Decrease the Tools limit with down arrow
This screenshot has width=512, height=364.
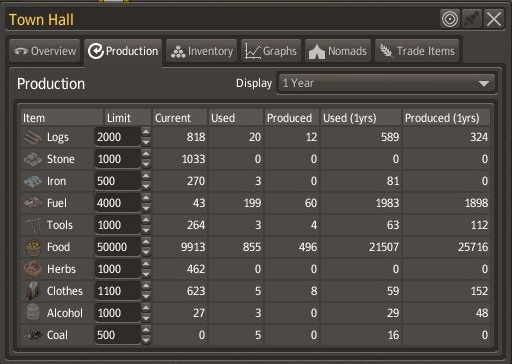pos(146,230)
